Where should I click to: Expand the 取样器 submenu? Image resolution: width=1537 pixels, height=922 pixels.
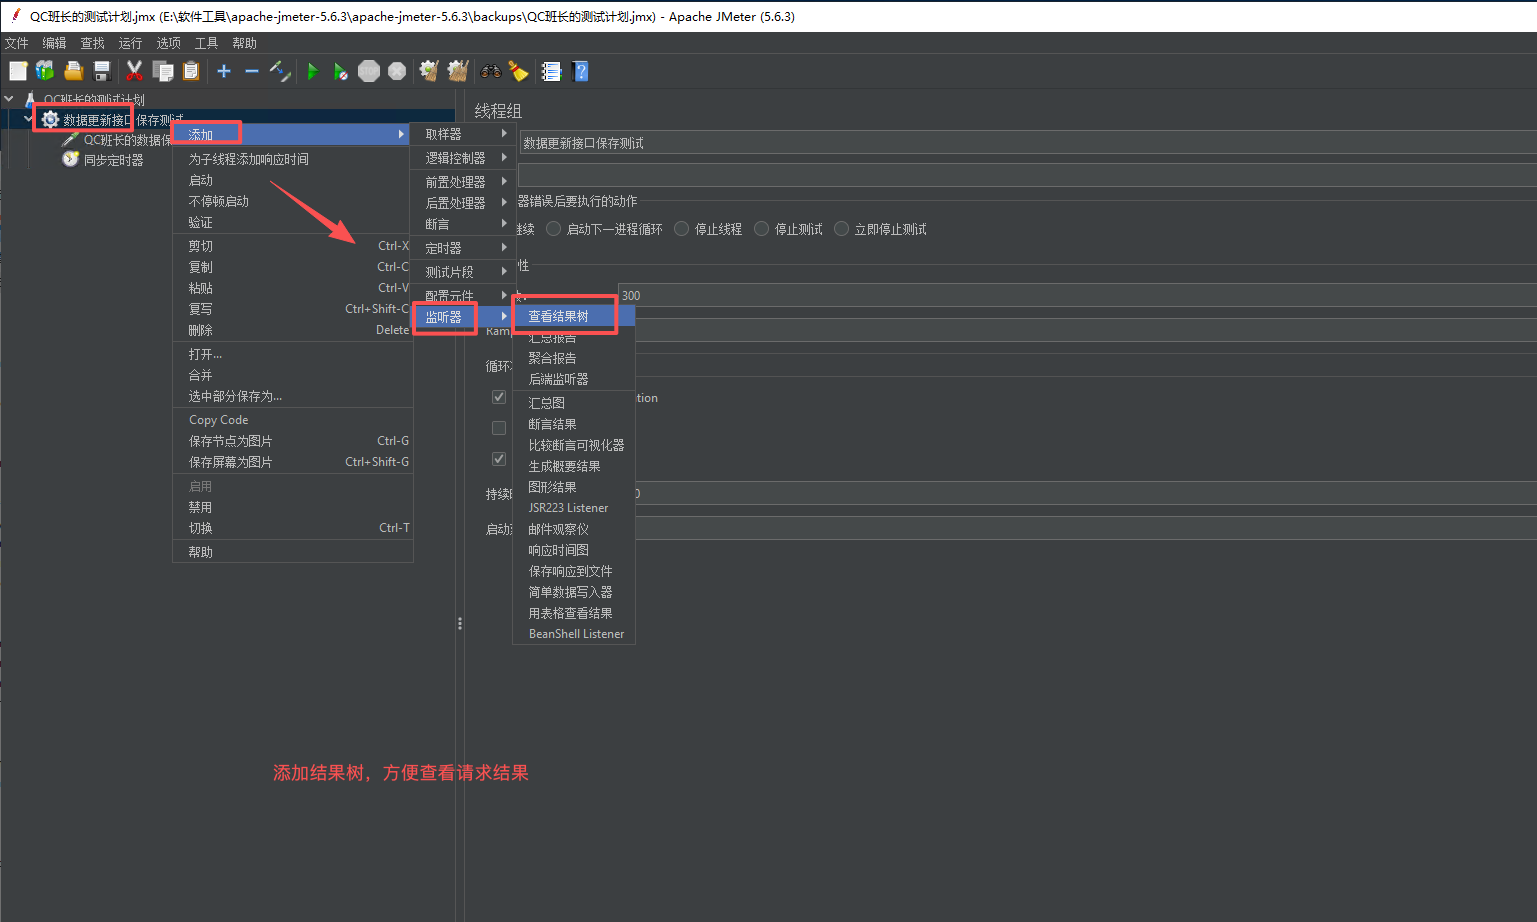464,133
